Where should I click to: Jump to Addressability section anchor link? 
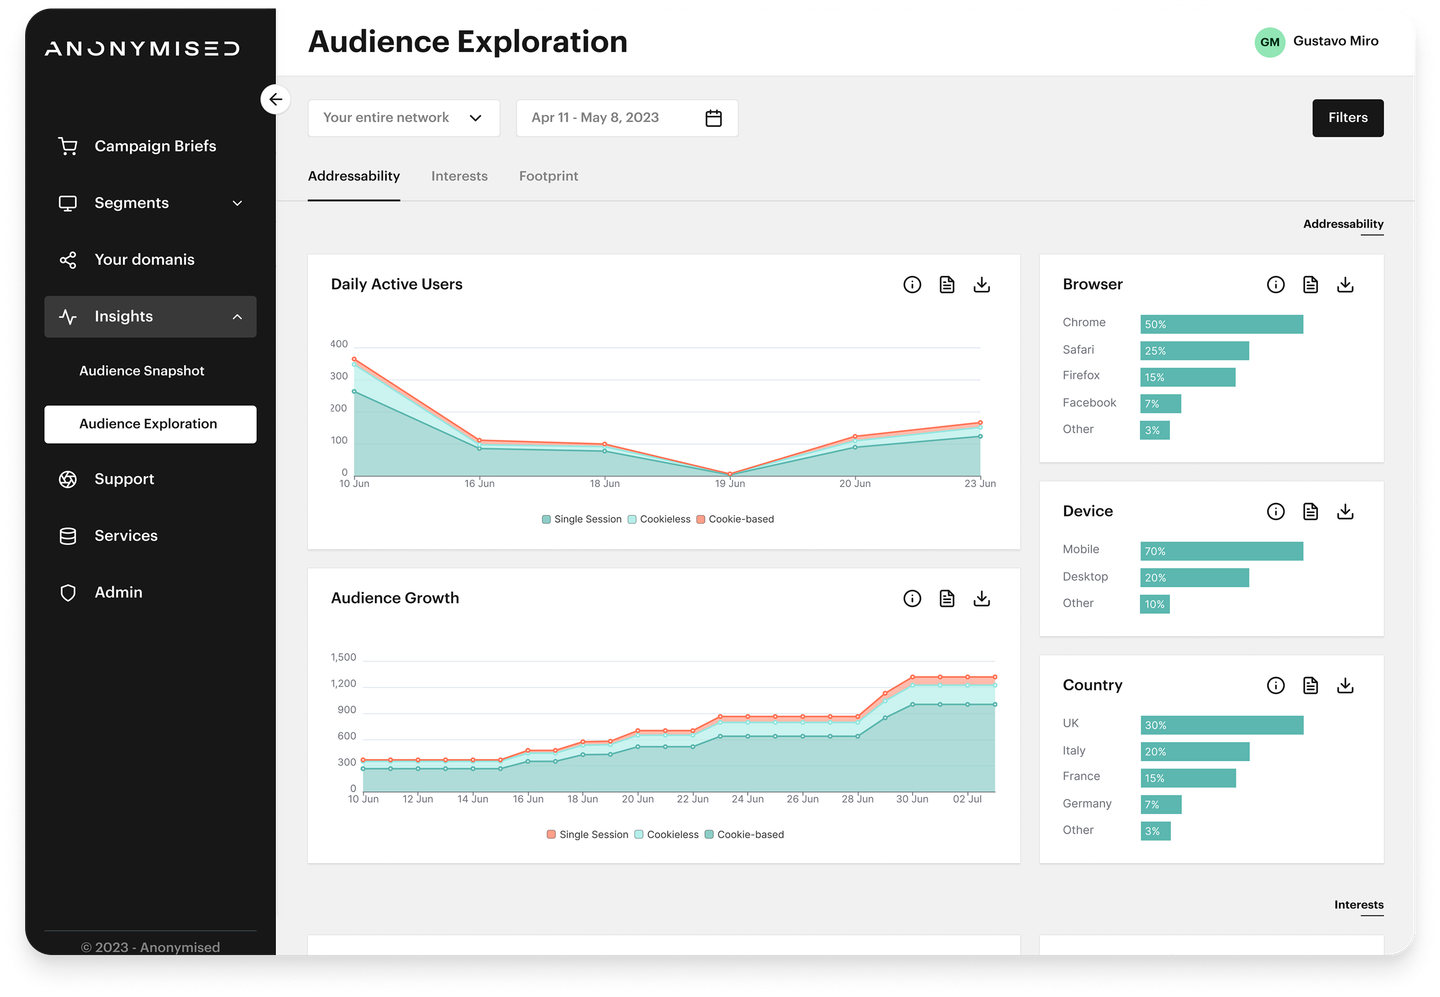click(1344, 224)
